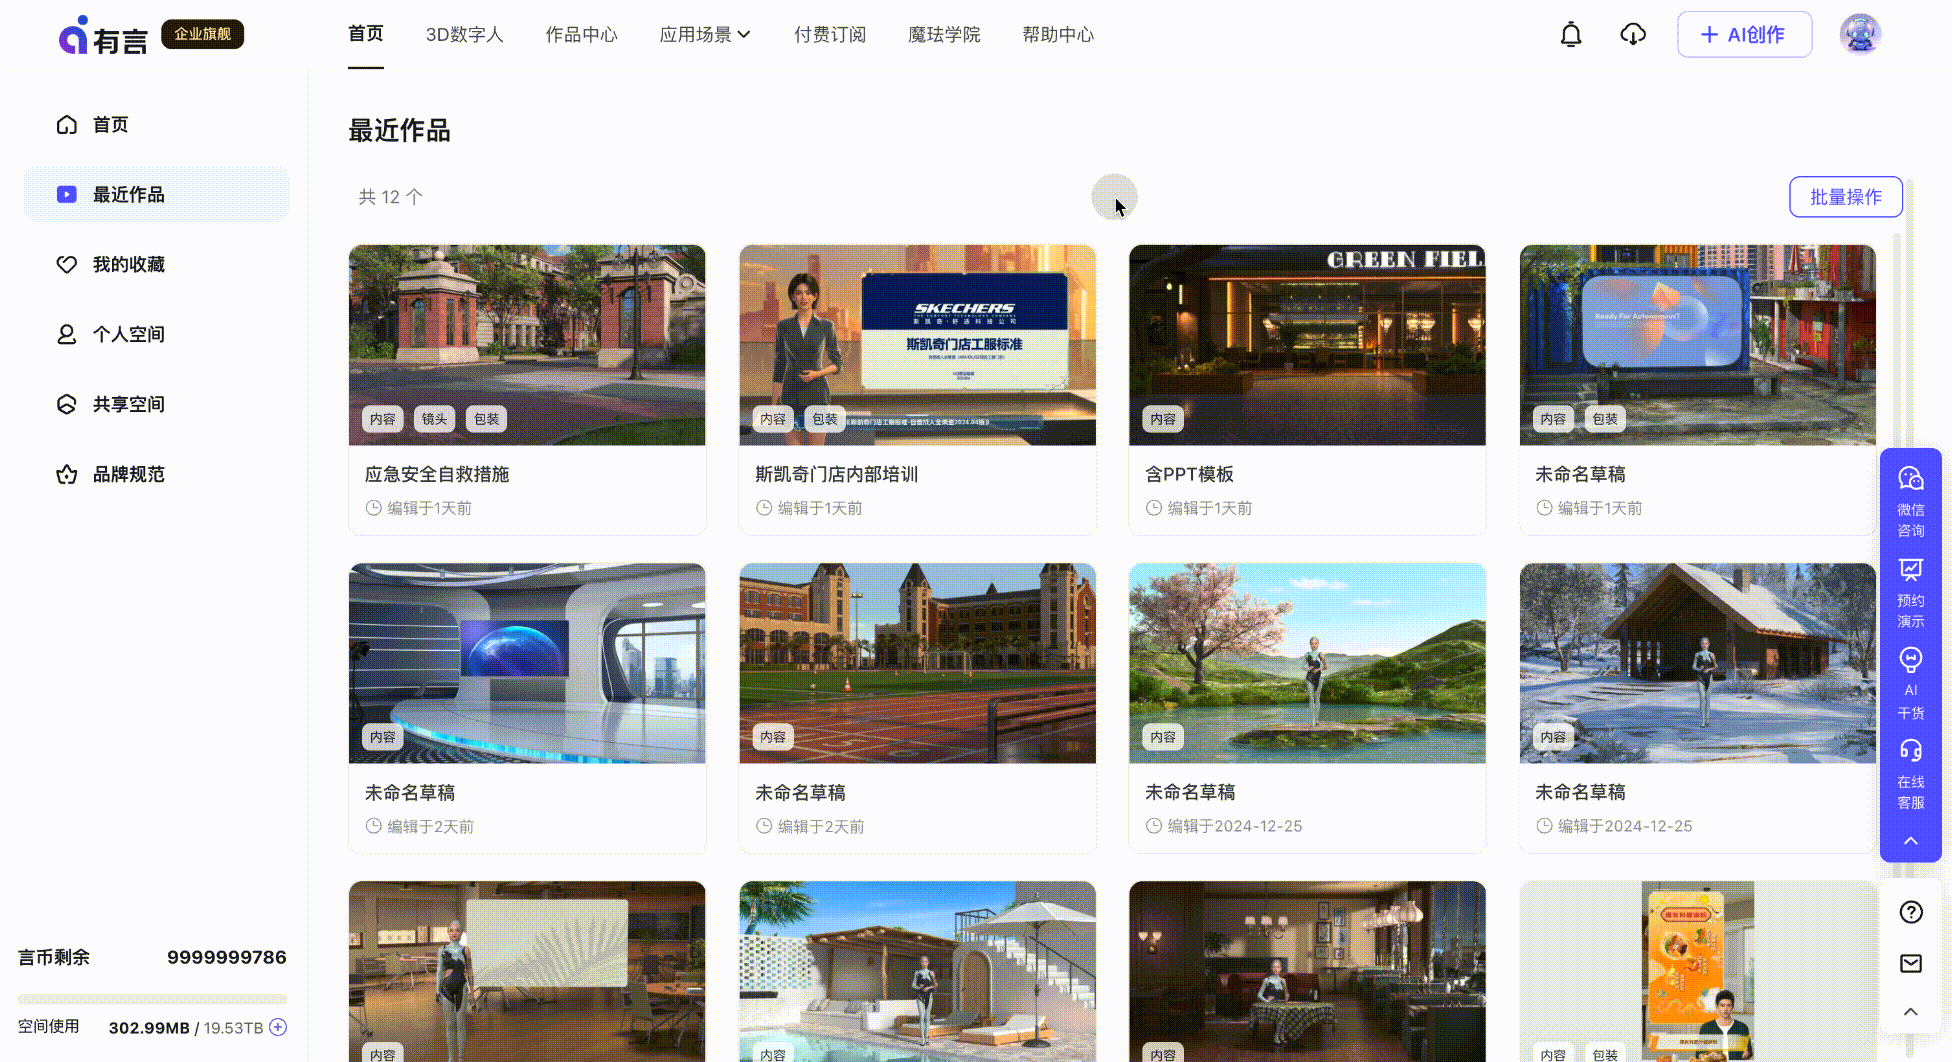Open the 作品中心 tab
The width and height of the screenshot is (1952, 1062).
[582, 35]
